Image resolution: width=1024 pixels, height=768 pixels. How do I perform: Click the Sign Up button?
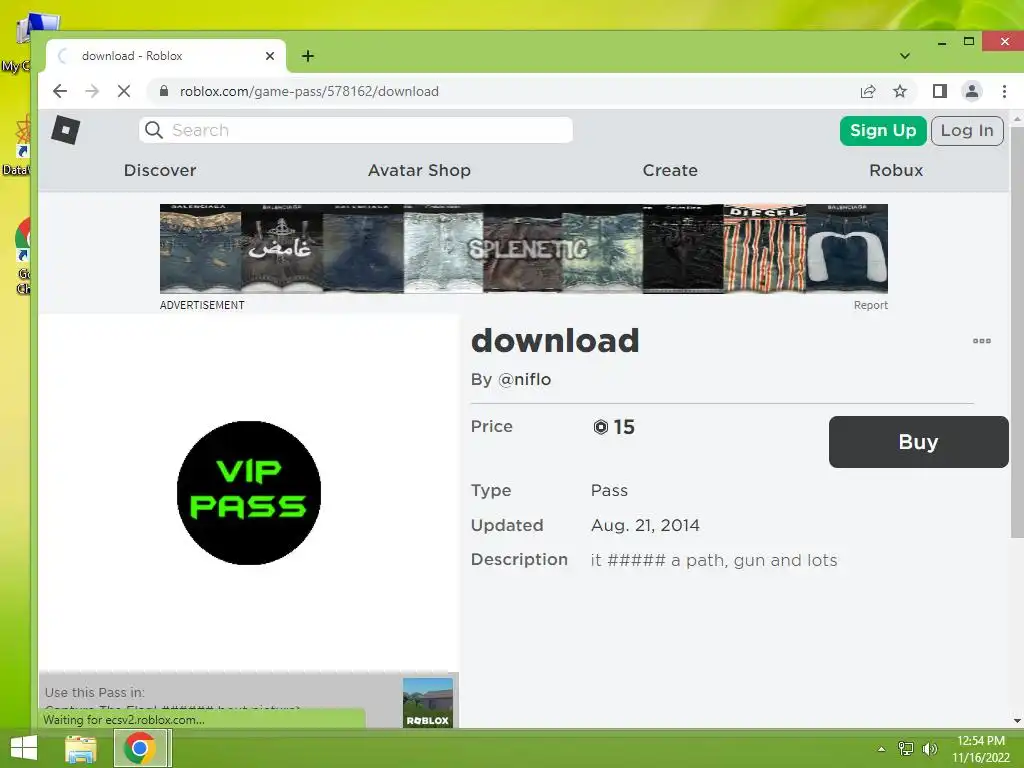883,131
